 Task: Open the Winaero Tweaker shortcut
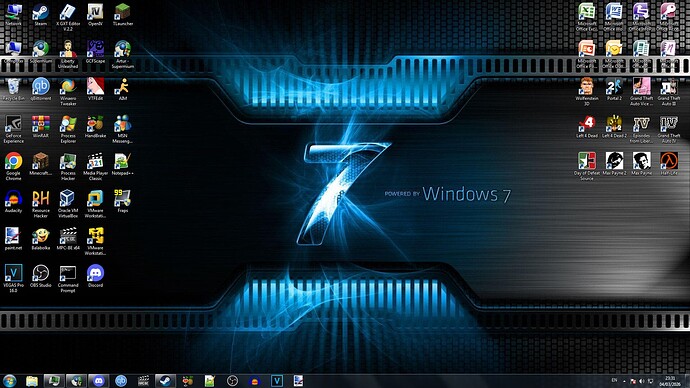click(68, 92)
